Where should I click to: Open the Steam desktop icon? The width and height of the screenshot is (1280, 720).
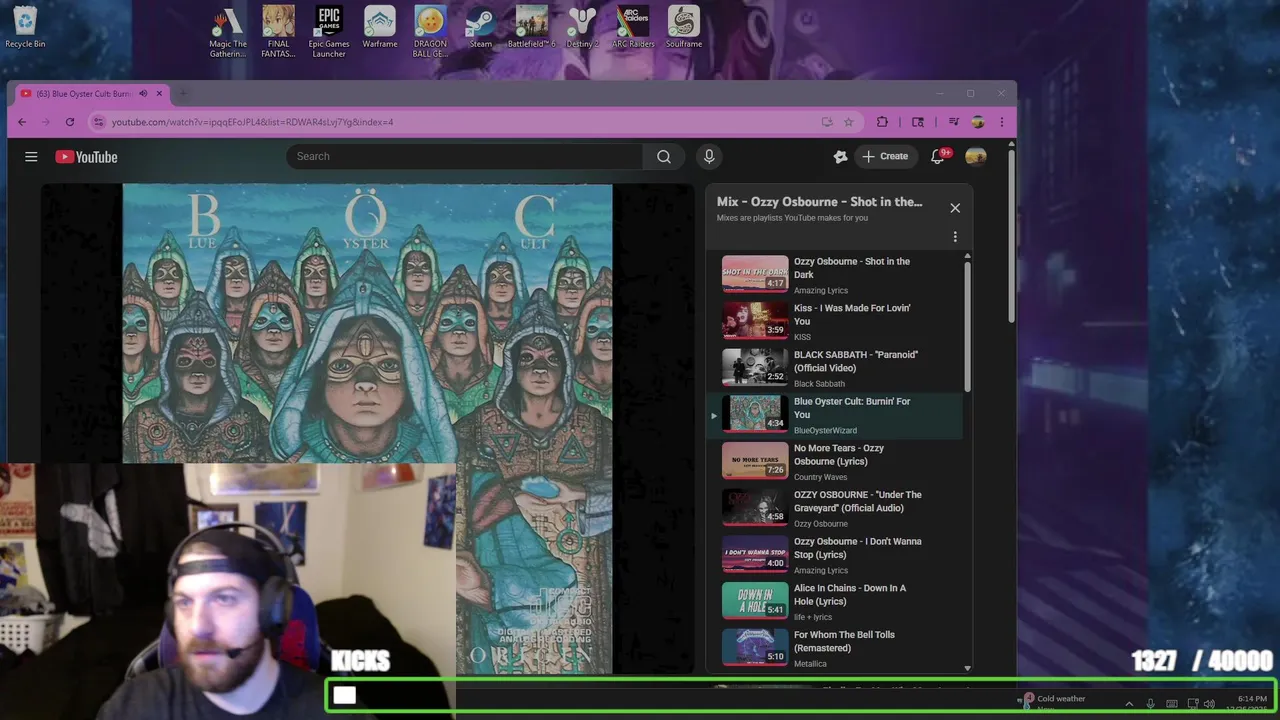(x=481, y=27)
